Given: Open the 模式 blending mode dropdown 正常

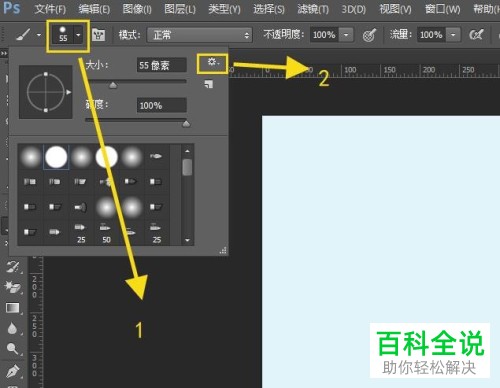Looking at the screenshot, I should click(x=199, y=35).
